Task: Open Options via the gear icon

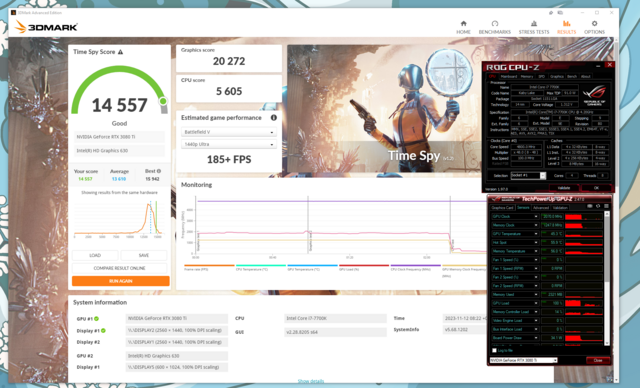Action: click(x=594, y=24)
